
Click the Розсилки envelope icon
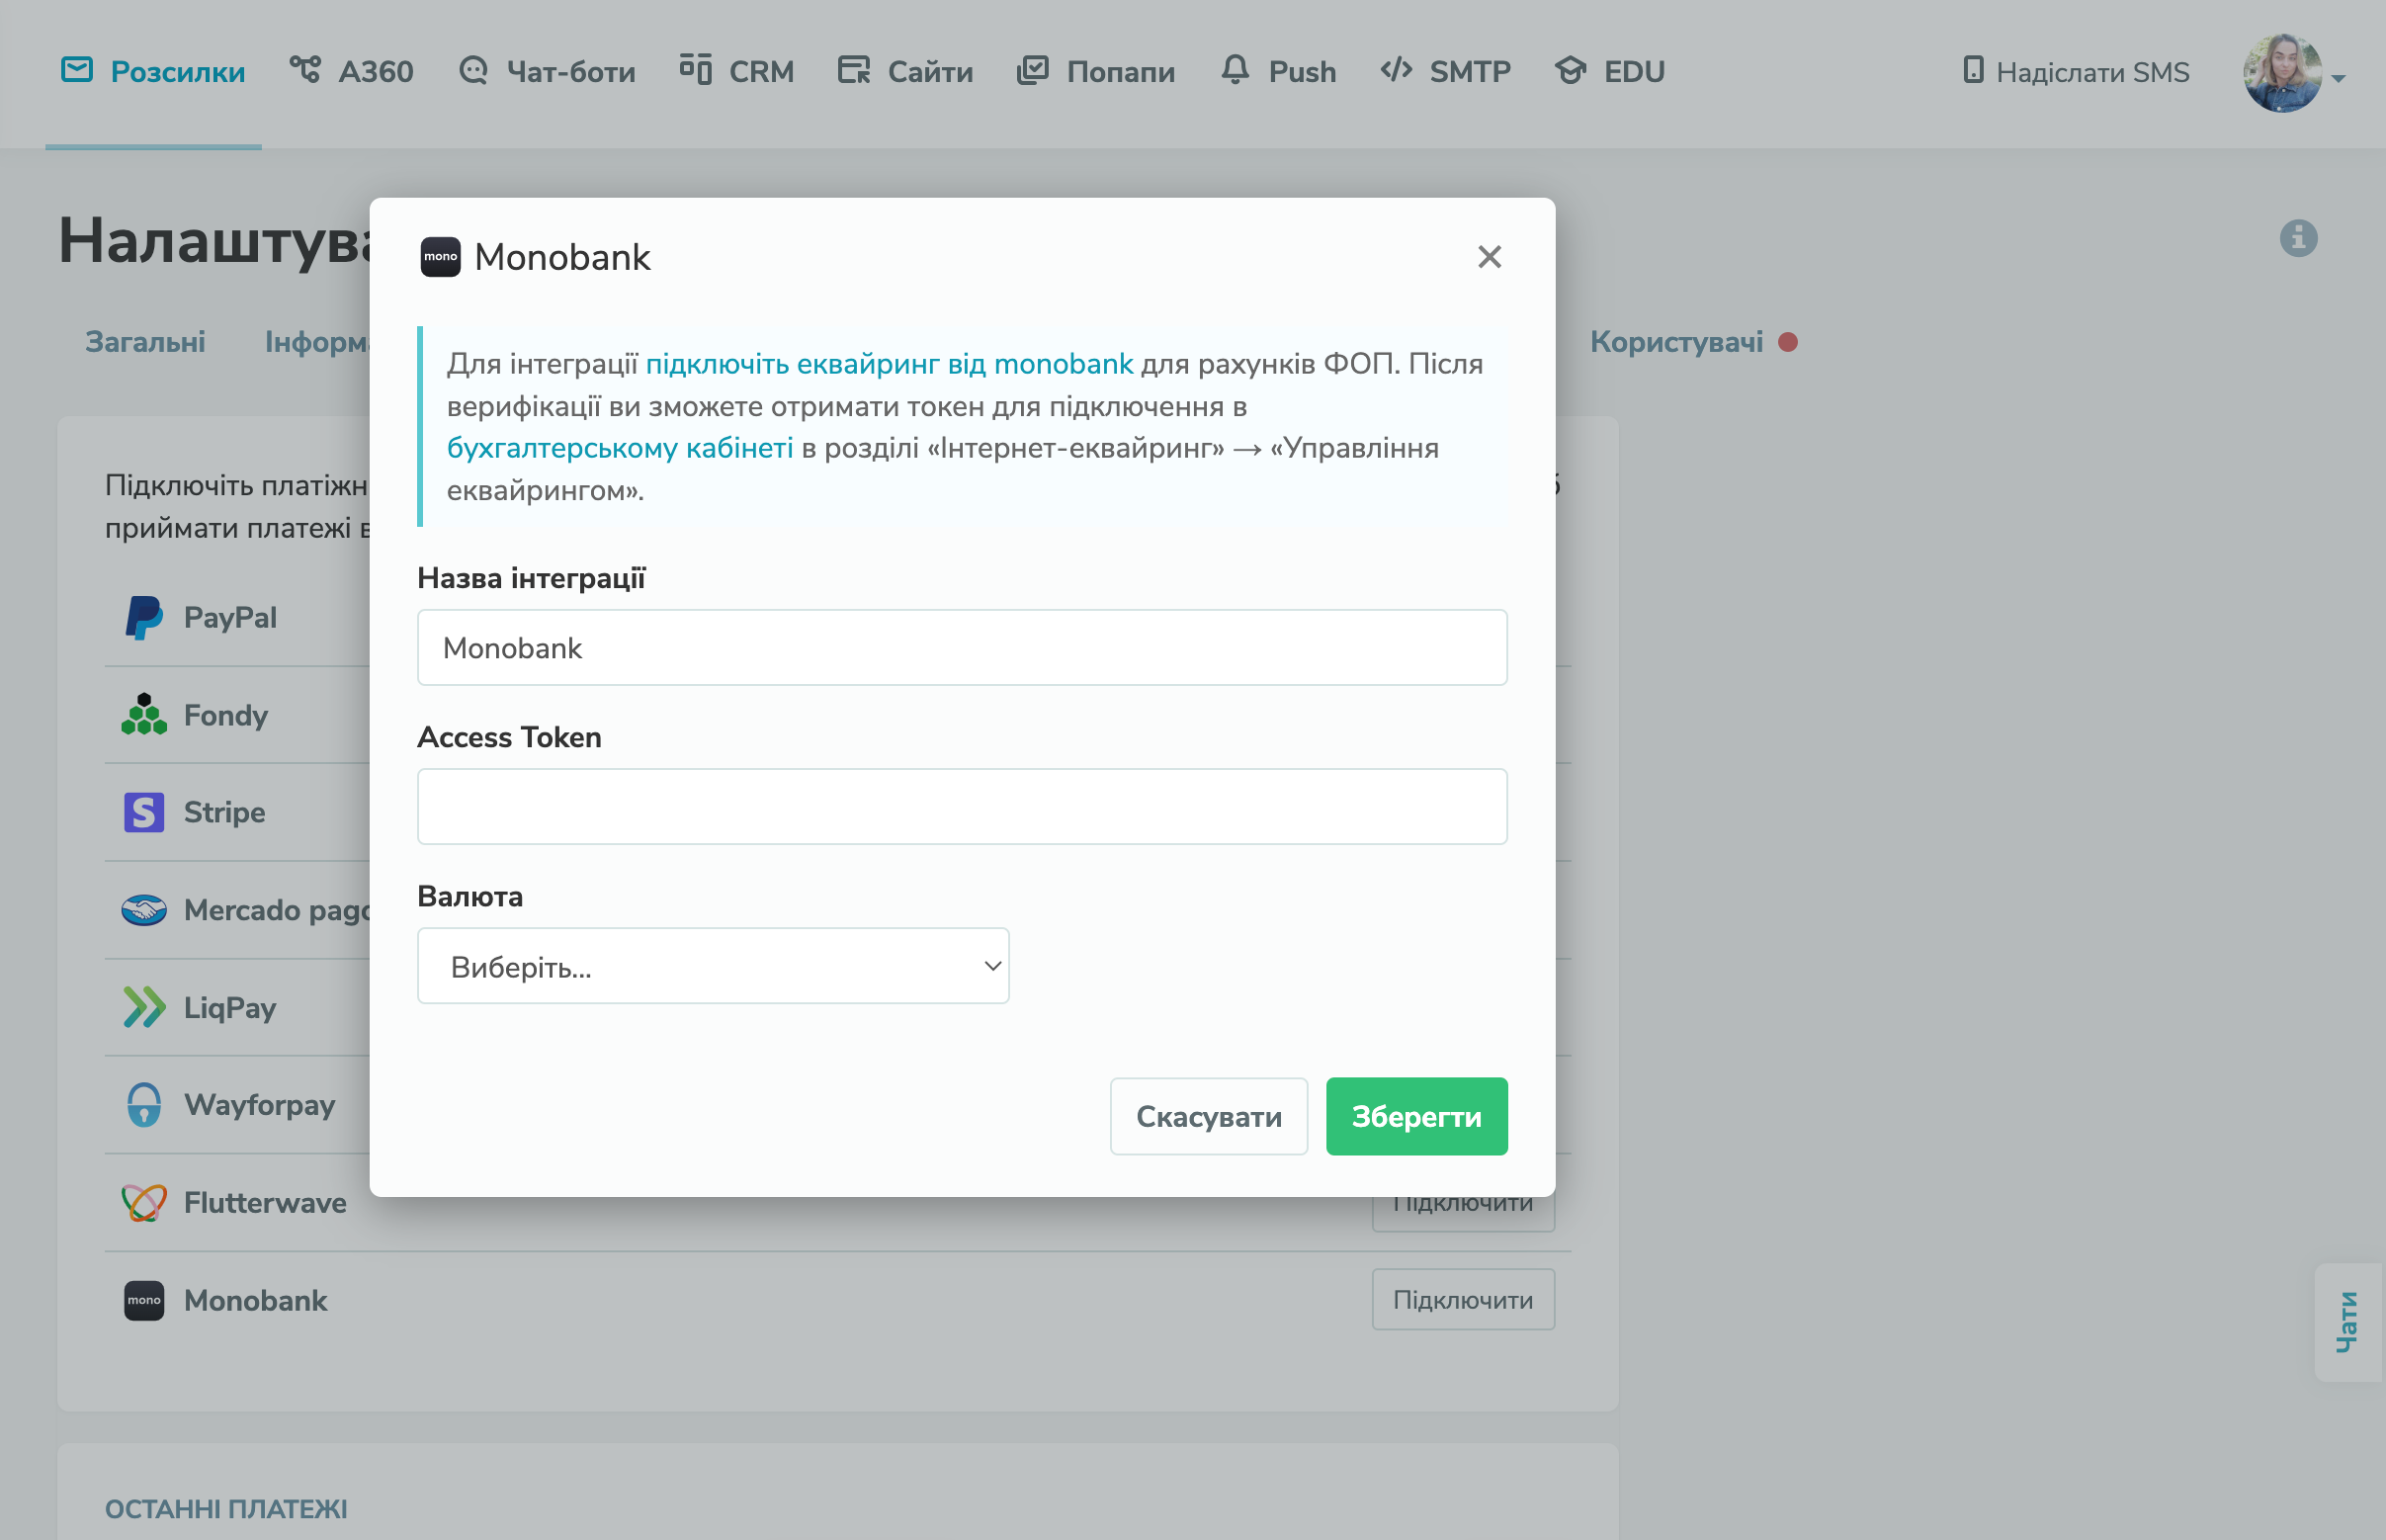77,70
